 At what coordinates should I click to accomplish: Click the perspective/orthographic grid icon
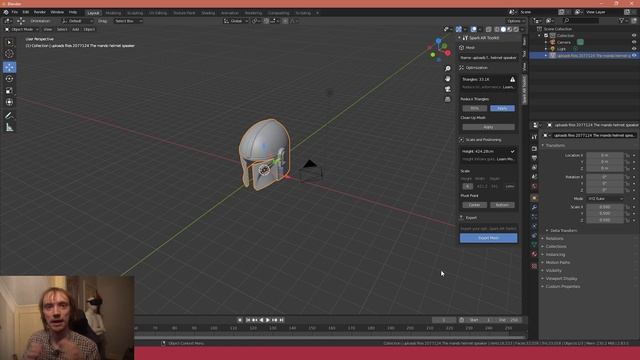pyautogui.click(x=448, y=99)
